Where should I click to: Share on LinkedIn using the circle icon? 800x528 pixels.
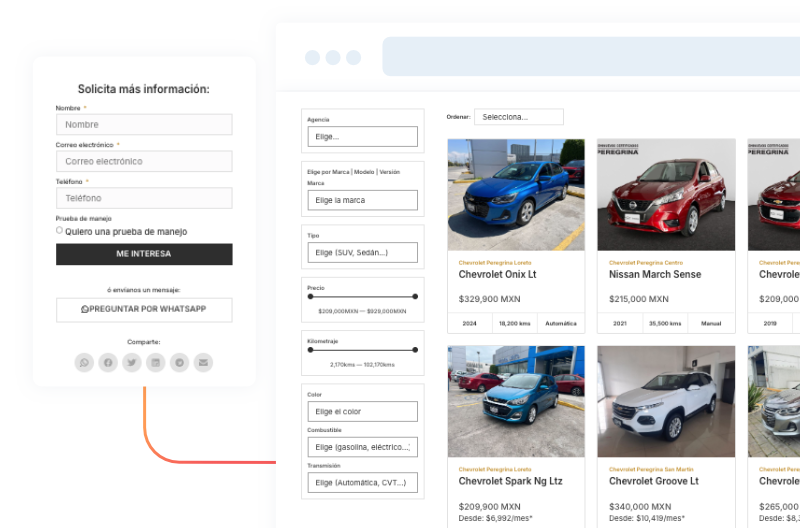[156, 363]
